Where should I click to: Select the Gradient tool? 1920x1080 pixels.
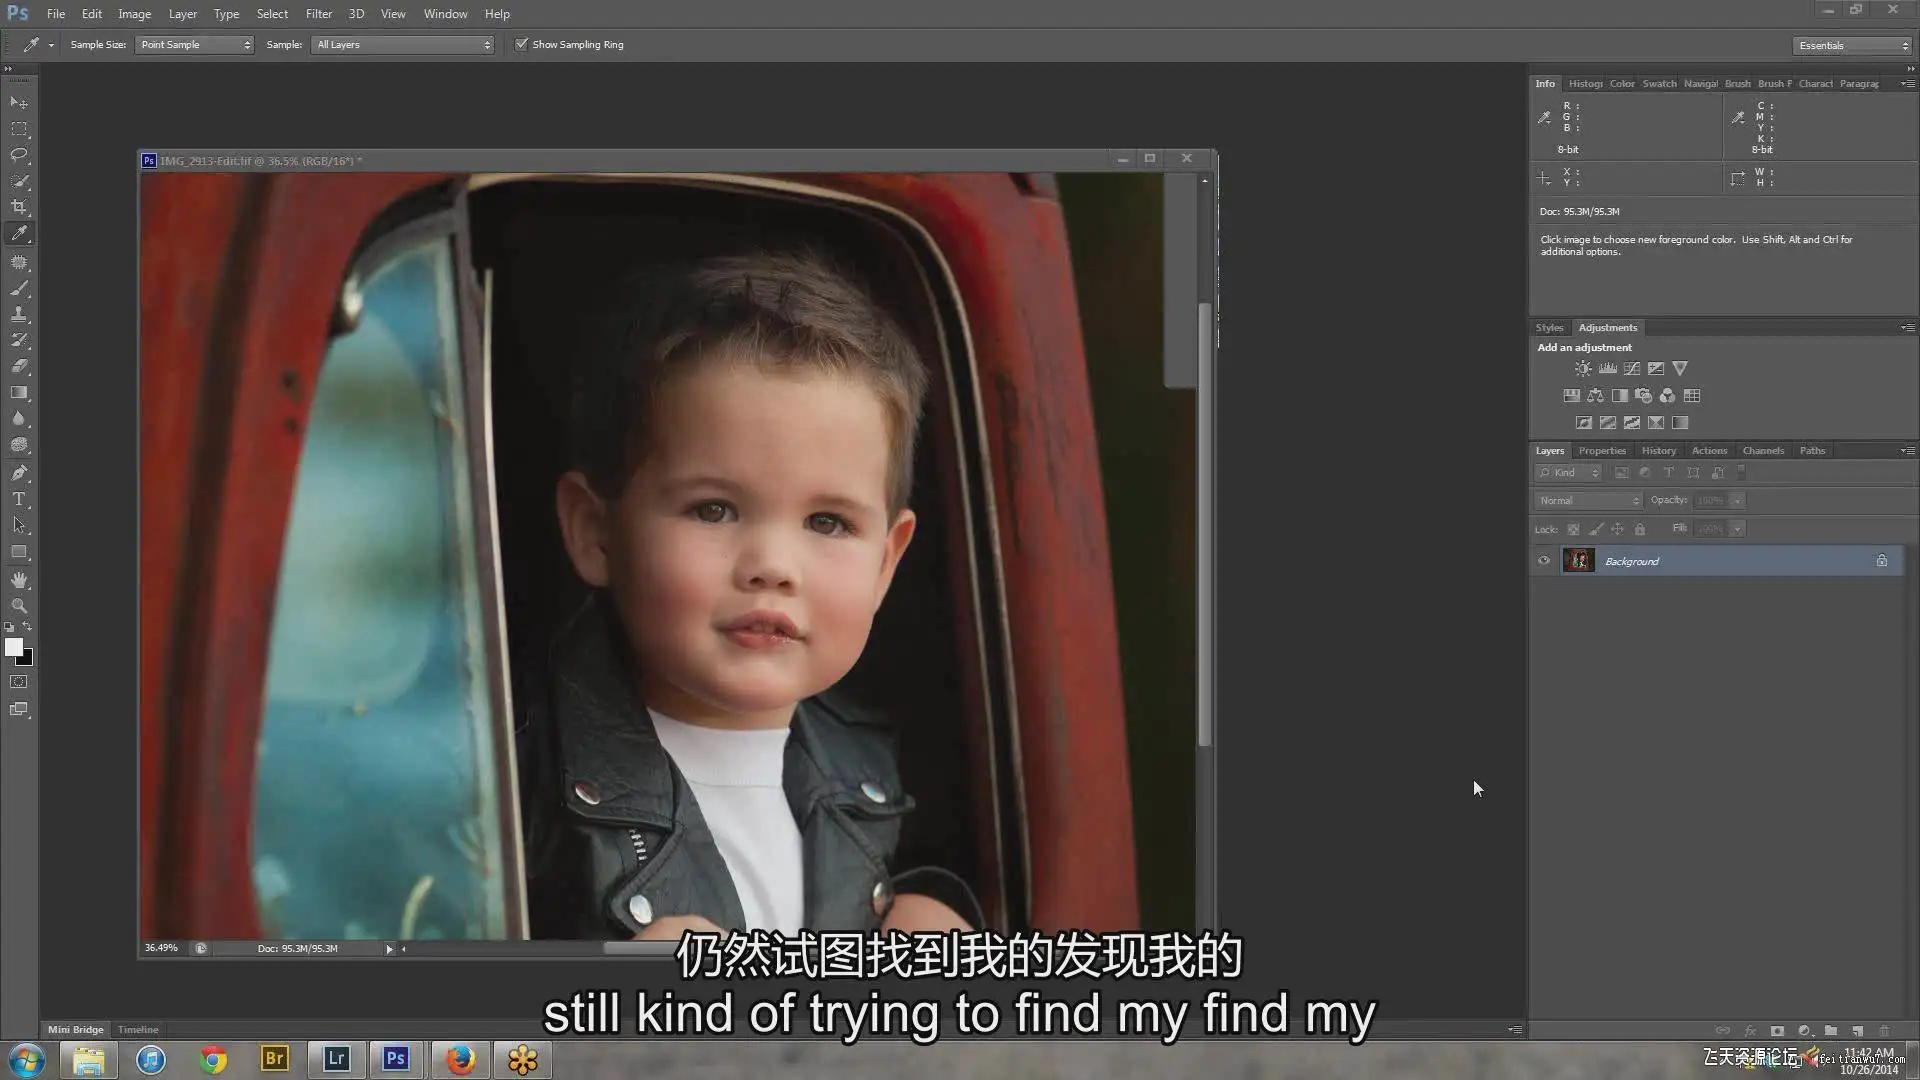19,393
